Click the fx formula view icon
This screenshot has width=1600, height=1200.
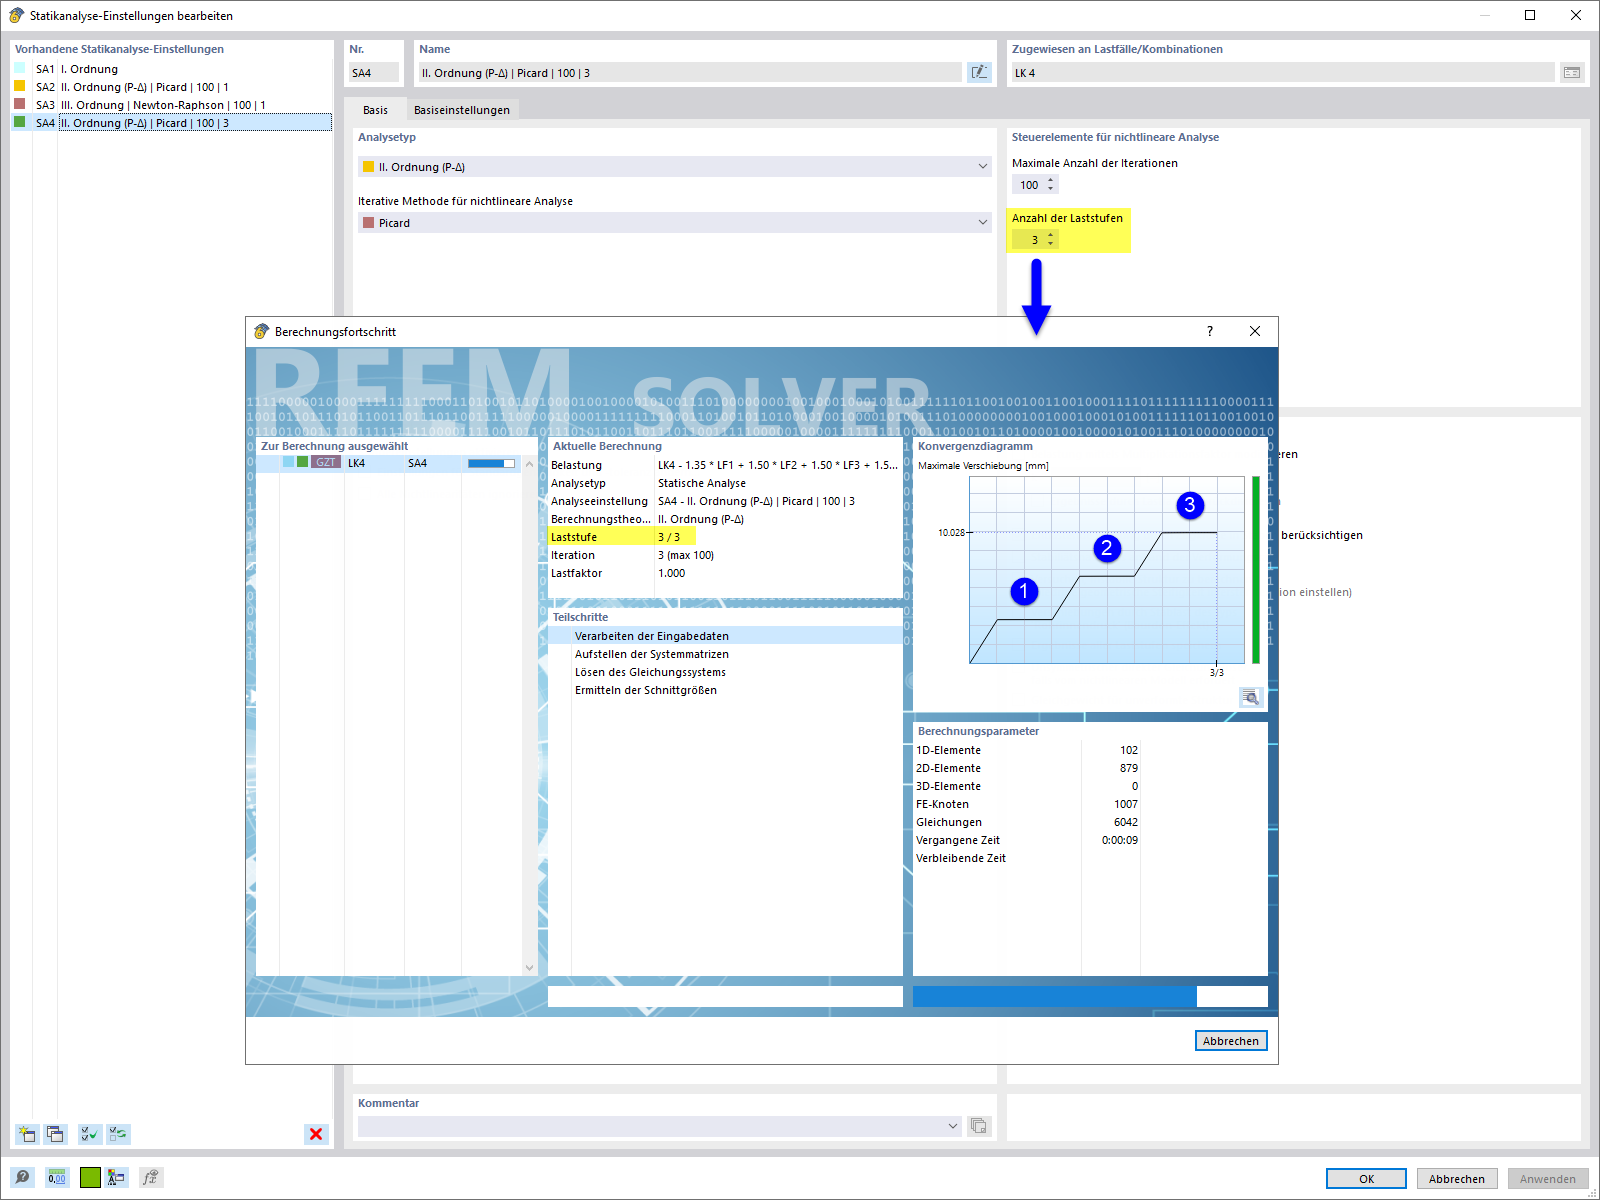tap(150, 1178)
